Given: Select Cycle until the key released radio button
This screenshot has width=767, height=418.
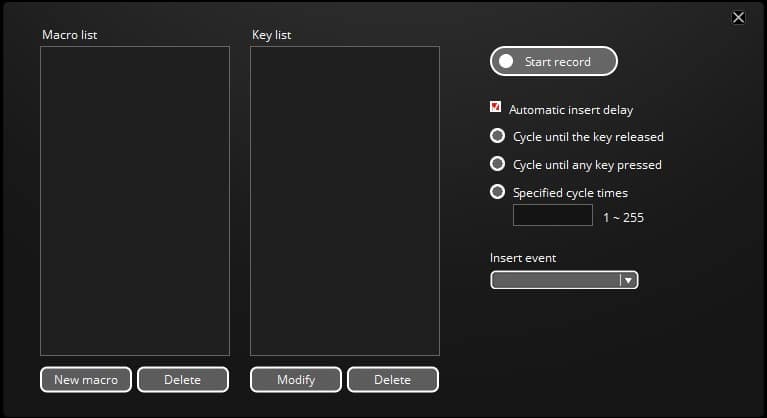Looking at the screenshot, I should [497, 136].
